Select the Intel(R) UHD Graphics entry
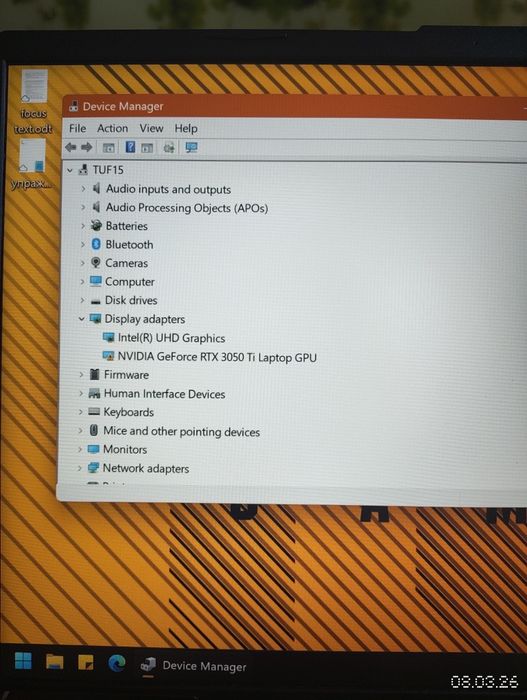This screenshot has height=700, width=527. tap(171, 338)
